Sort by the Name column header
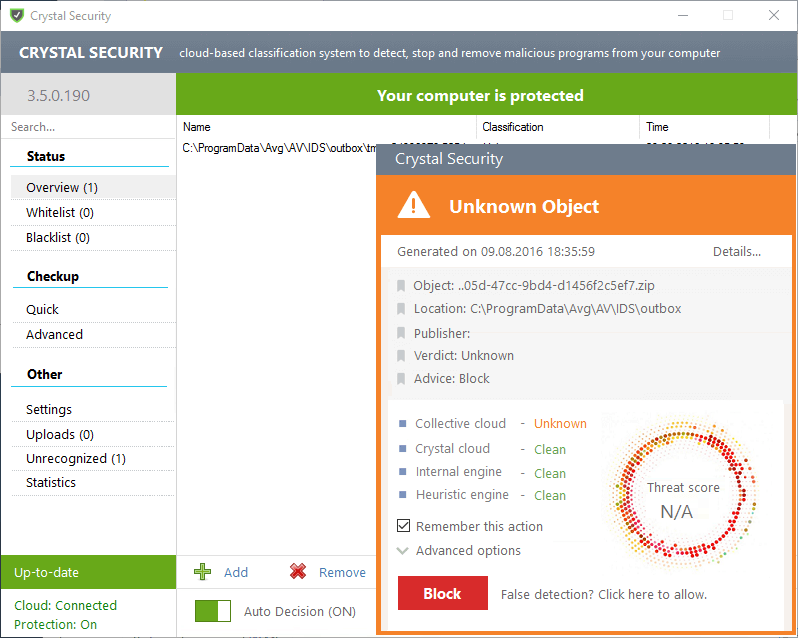 click(326, 127)
